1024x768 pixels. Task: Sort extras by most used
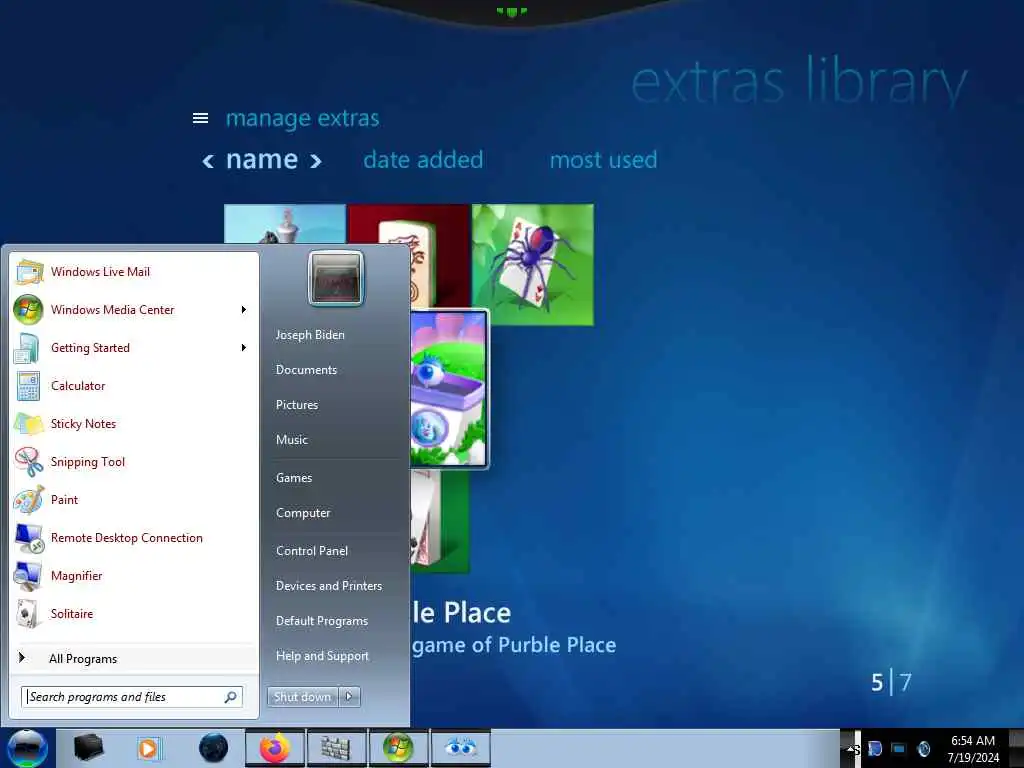coord(603,160)
